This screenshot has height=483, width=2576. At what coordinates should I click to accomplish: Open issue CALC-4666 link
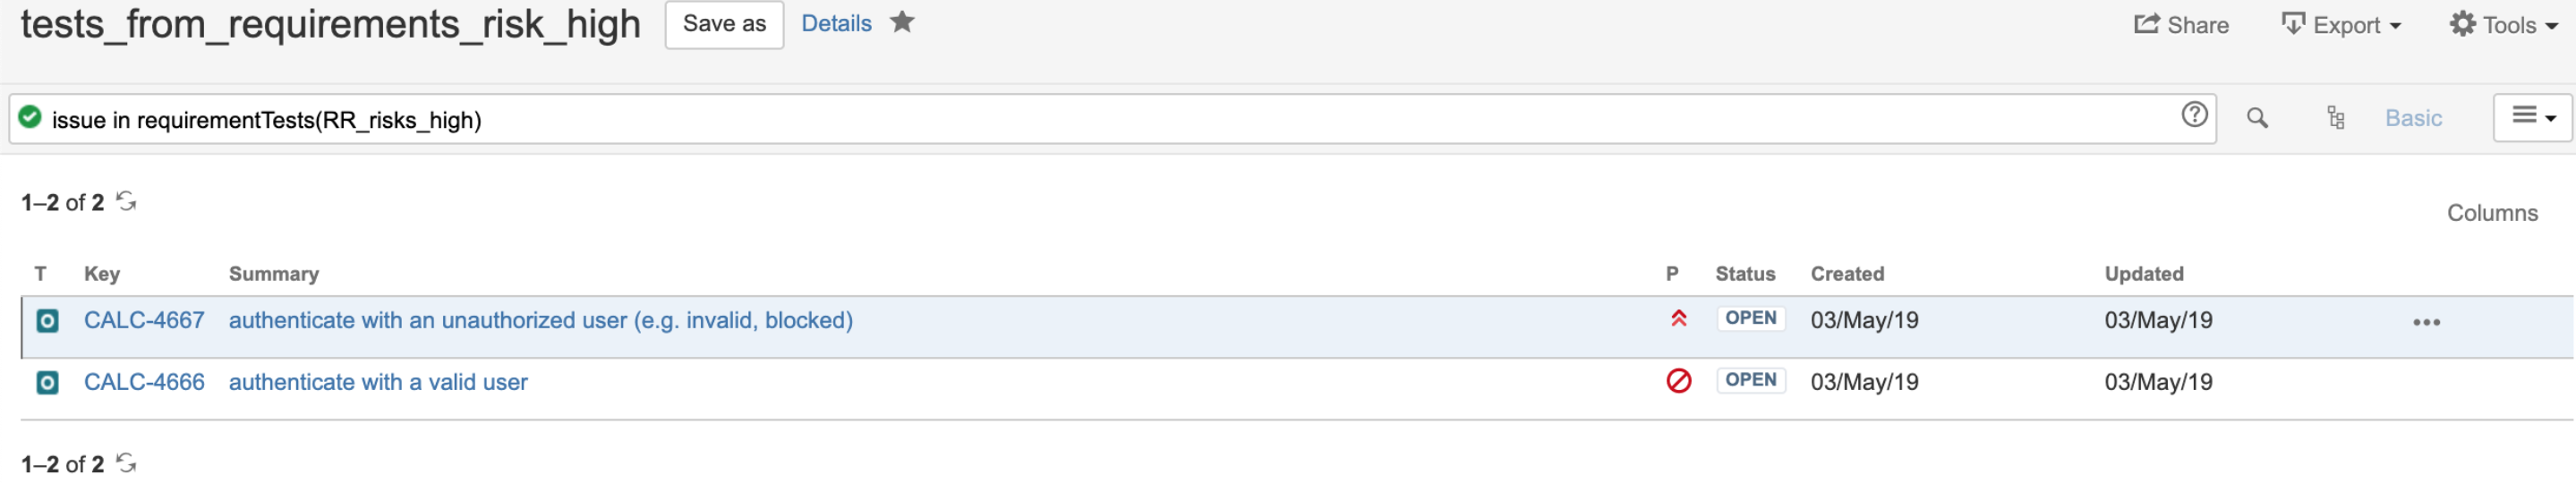pos(144,382)
